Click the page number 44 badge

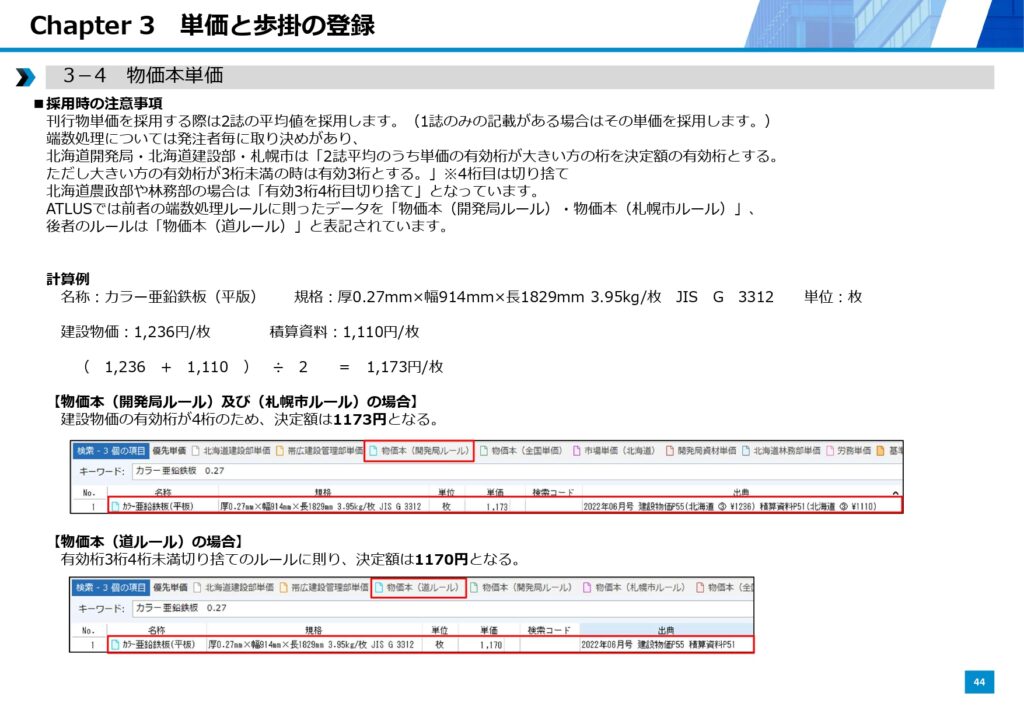[x=979, y=682]
